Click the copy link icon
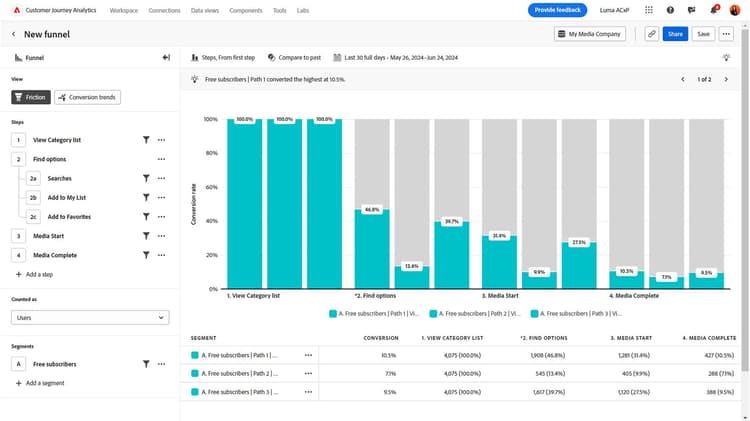This screenshot has height=421, width=750. click(651, 34)
